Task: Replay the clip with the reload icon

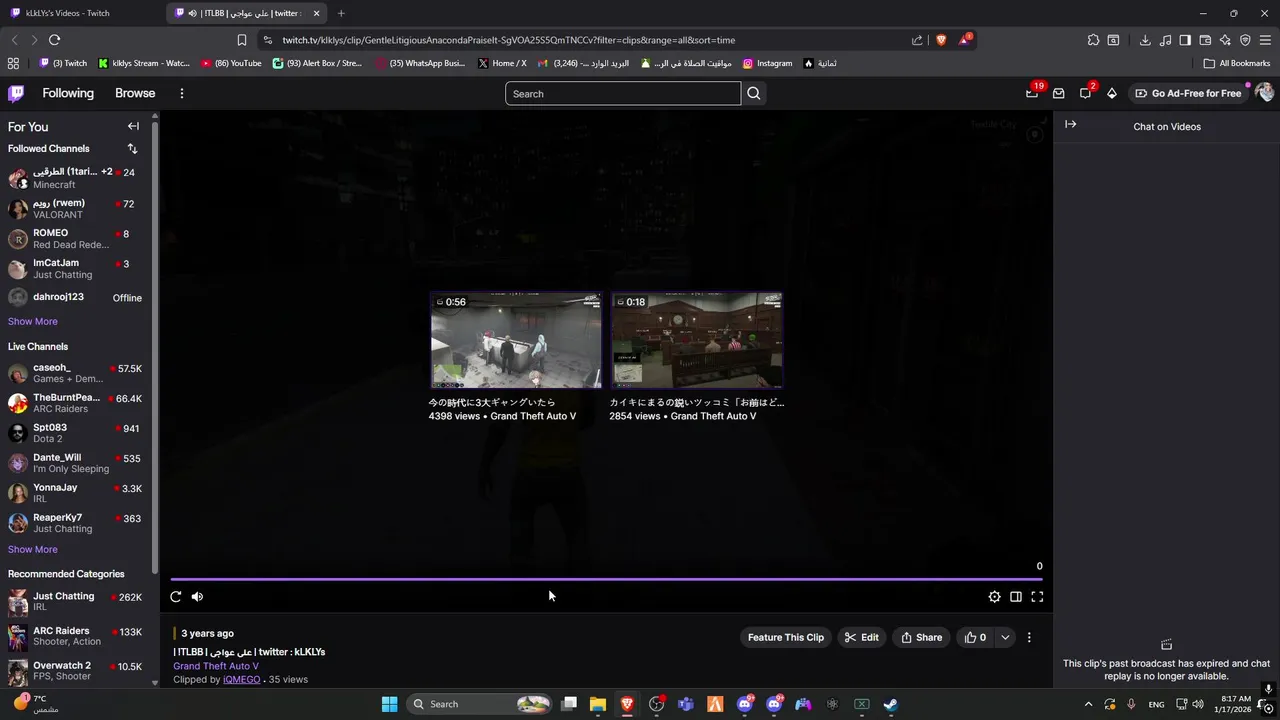Action: coord(176,597)
